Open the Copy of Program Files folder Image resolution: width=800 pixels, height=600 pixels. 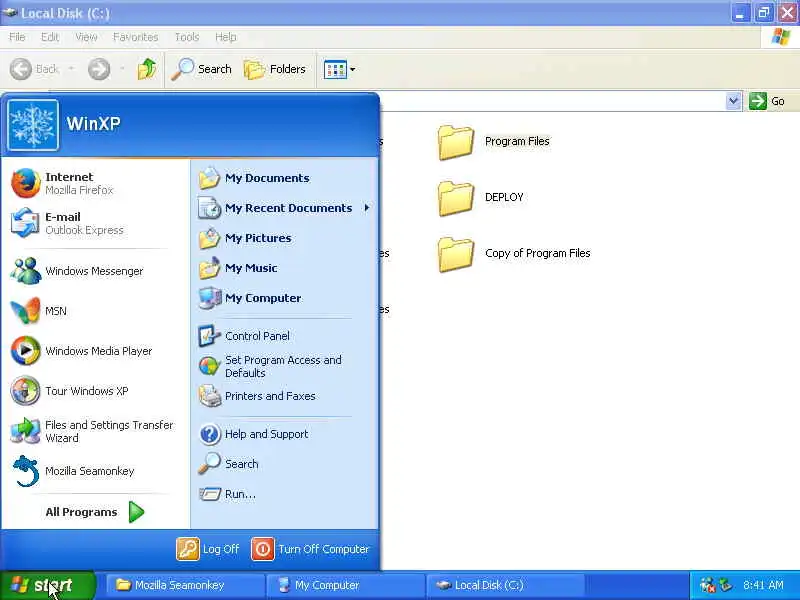(514, 254)
